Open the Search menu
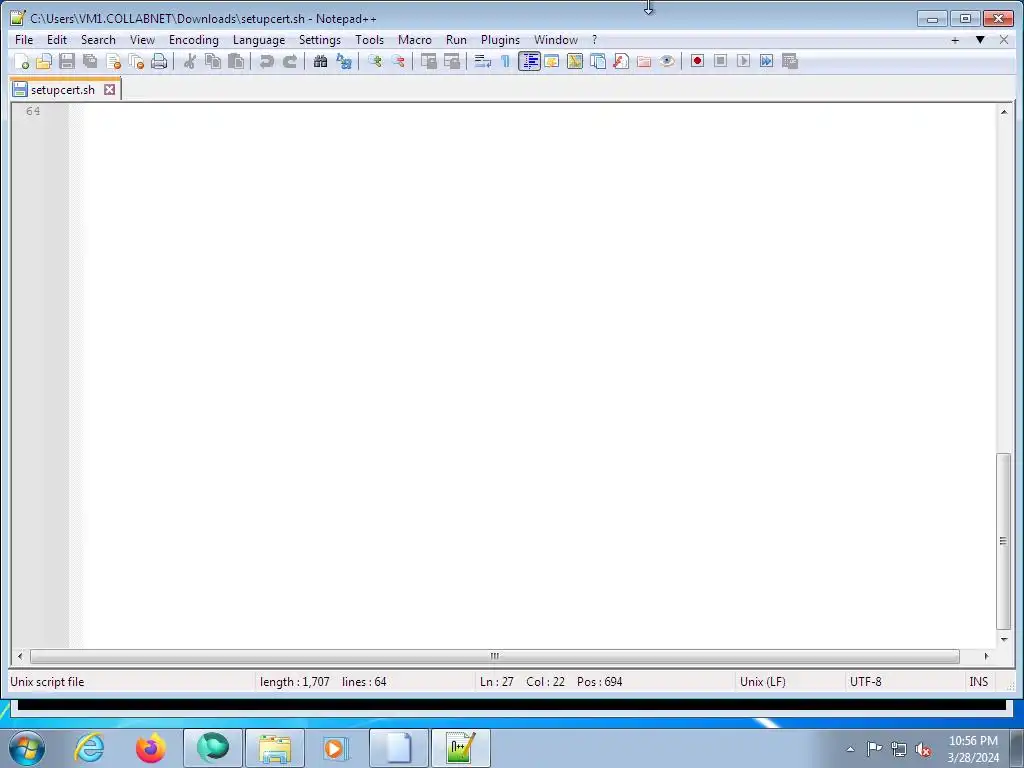Image resolution: width=1024 pixels, height=768 pixels. (x=98, y=40)
